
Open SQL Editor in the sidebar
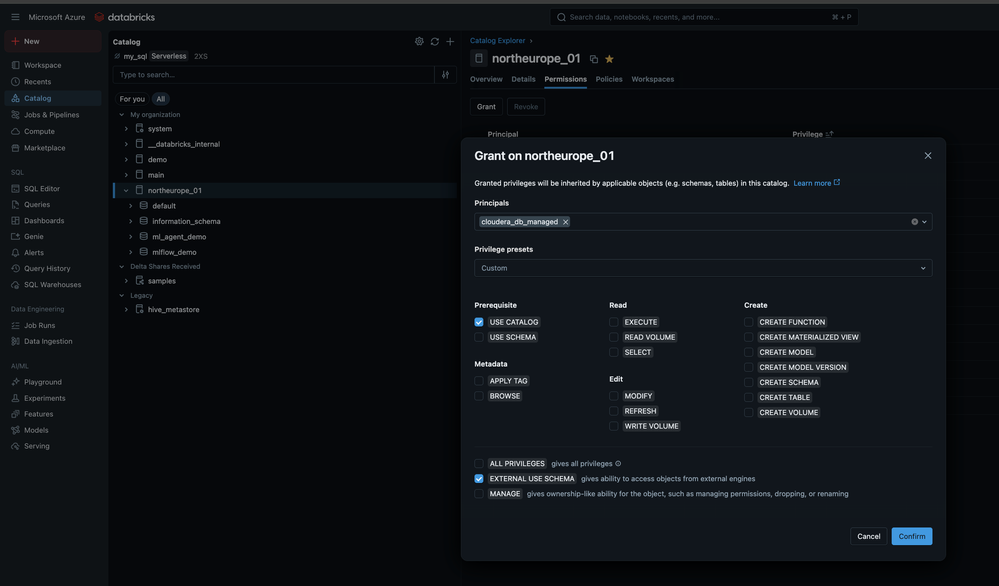[42, 189]
